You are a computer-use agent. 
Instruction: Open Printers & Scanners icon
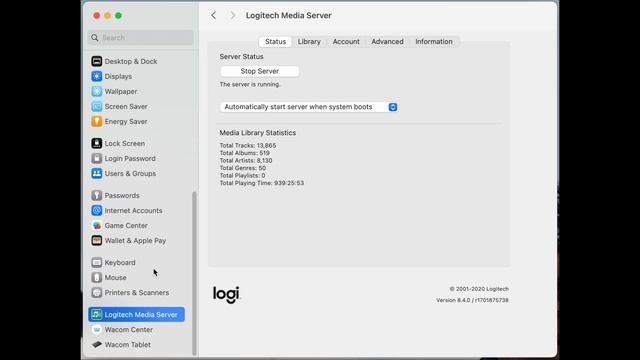pos(97,293)
